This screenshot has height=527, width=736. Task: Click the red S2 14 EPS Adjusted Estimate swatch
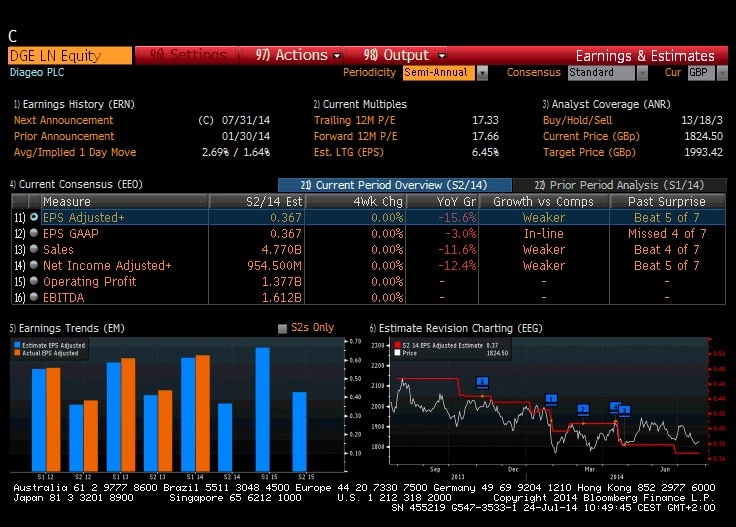click(x=398, y=345)
